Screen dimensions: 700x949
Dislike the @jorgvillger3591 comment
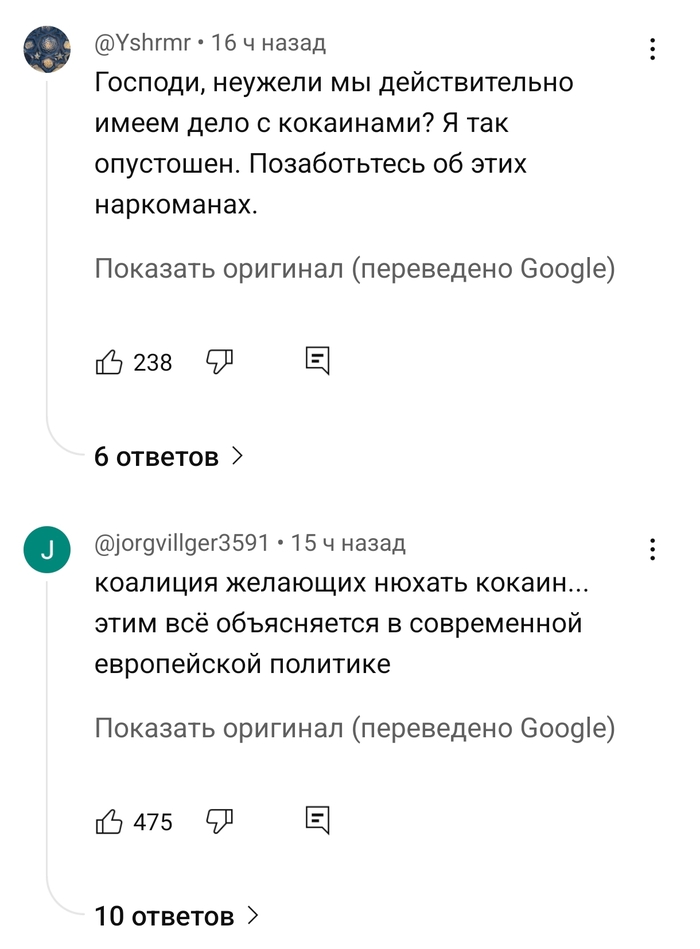[x=219, y=822]
